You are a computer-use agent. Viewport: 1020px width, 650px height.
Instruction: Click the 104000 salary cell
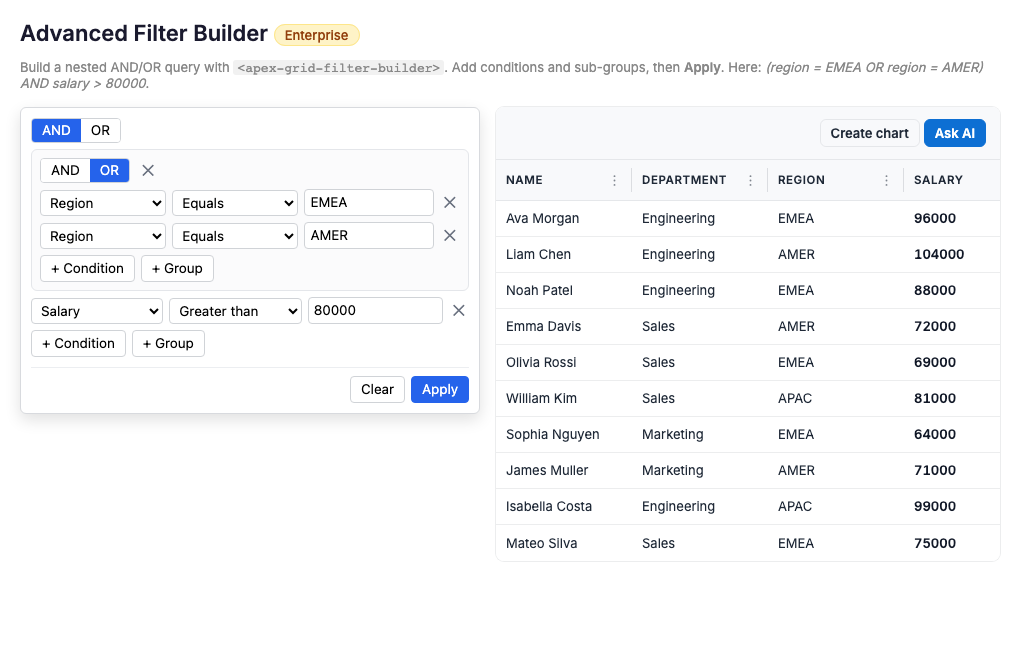tap(952, 254)
